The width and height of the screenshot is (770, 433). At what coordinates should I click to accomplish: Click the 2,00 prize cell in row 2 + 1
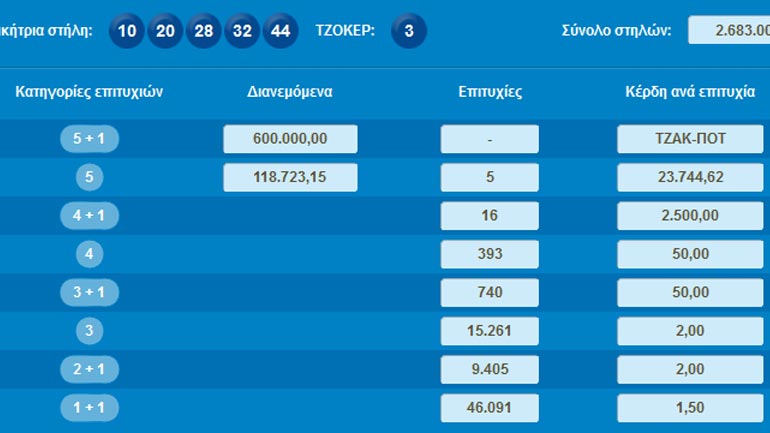coord(690,369)
